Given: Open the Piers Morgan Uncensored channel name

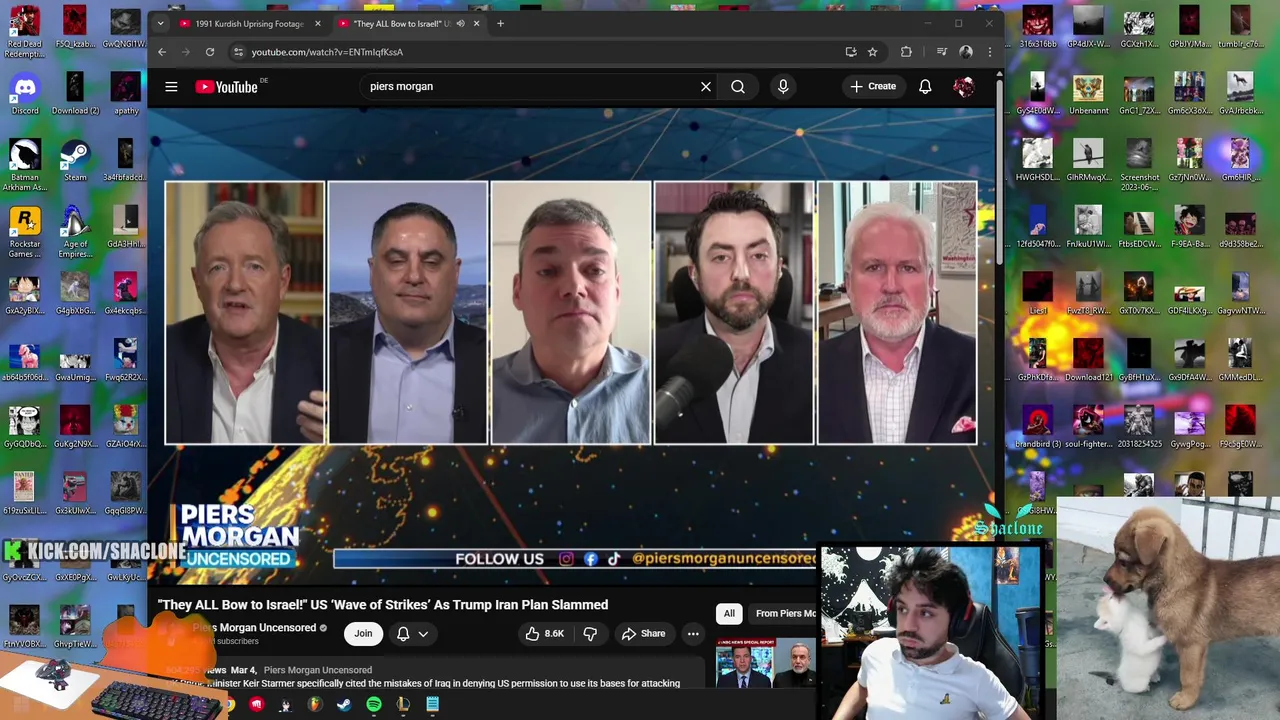Looking at the screenshot, I should (x=254, y=628).
